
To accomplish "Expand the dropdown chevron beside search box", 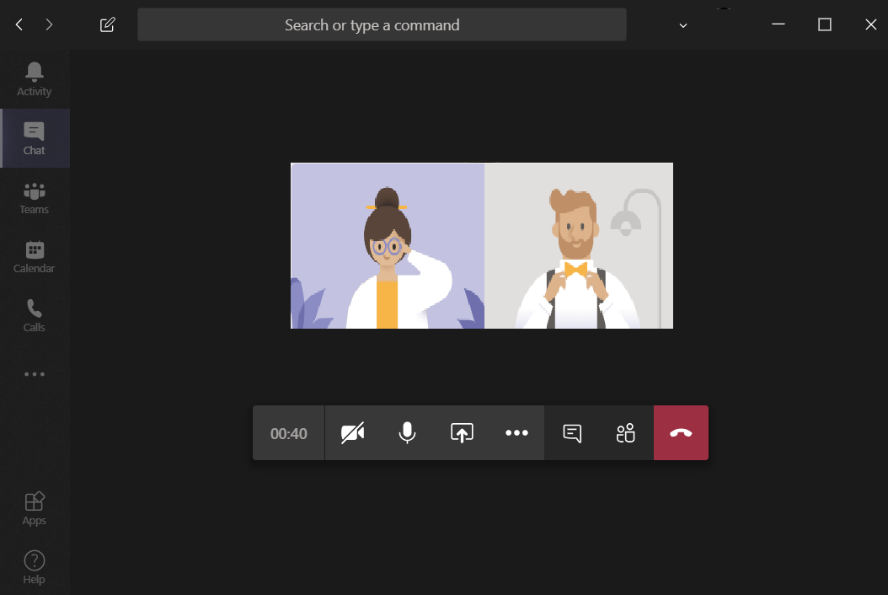I will tap(683, 25).
